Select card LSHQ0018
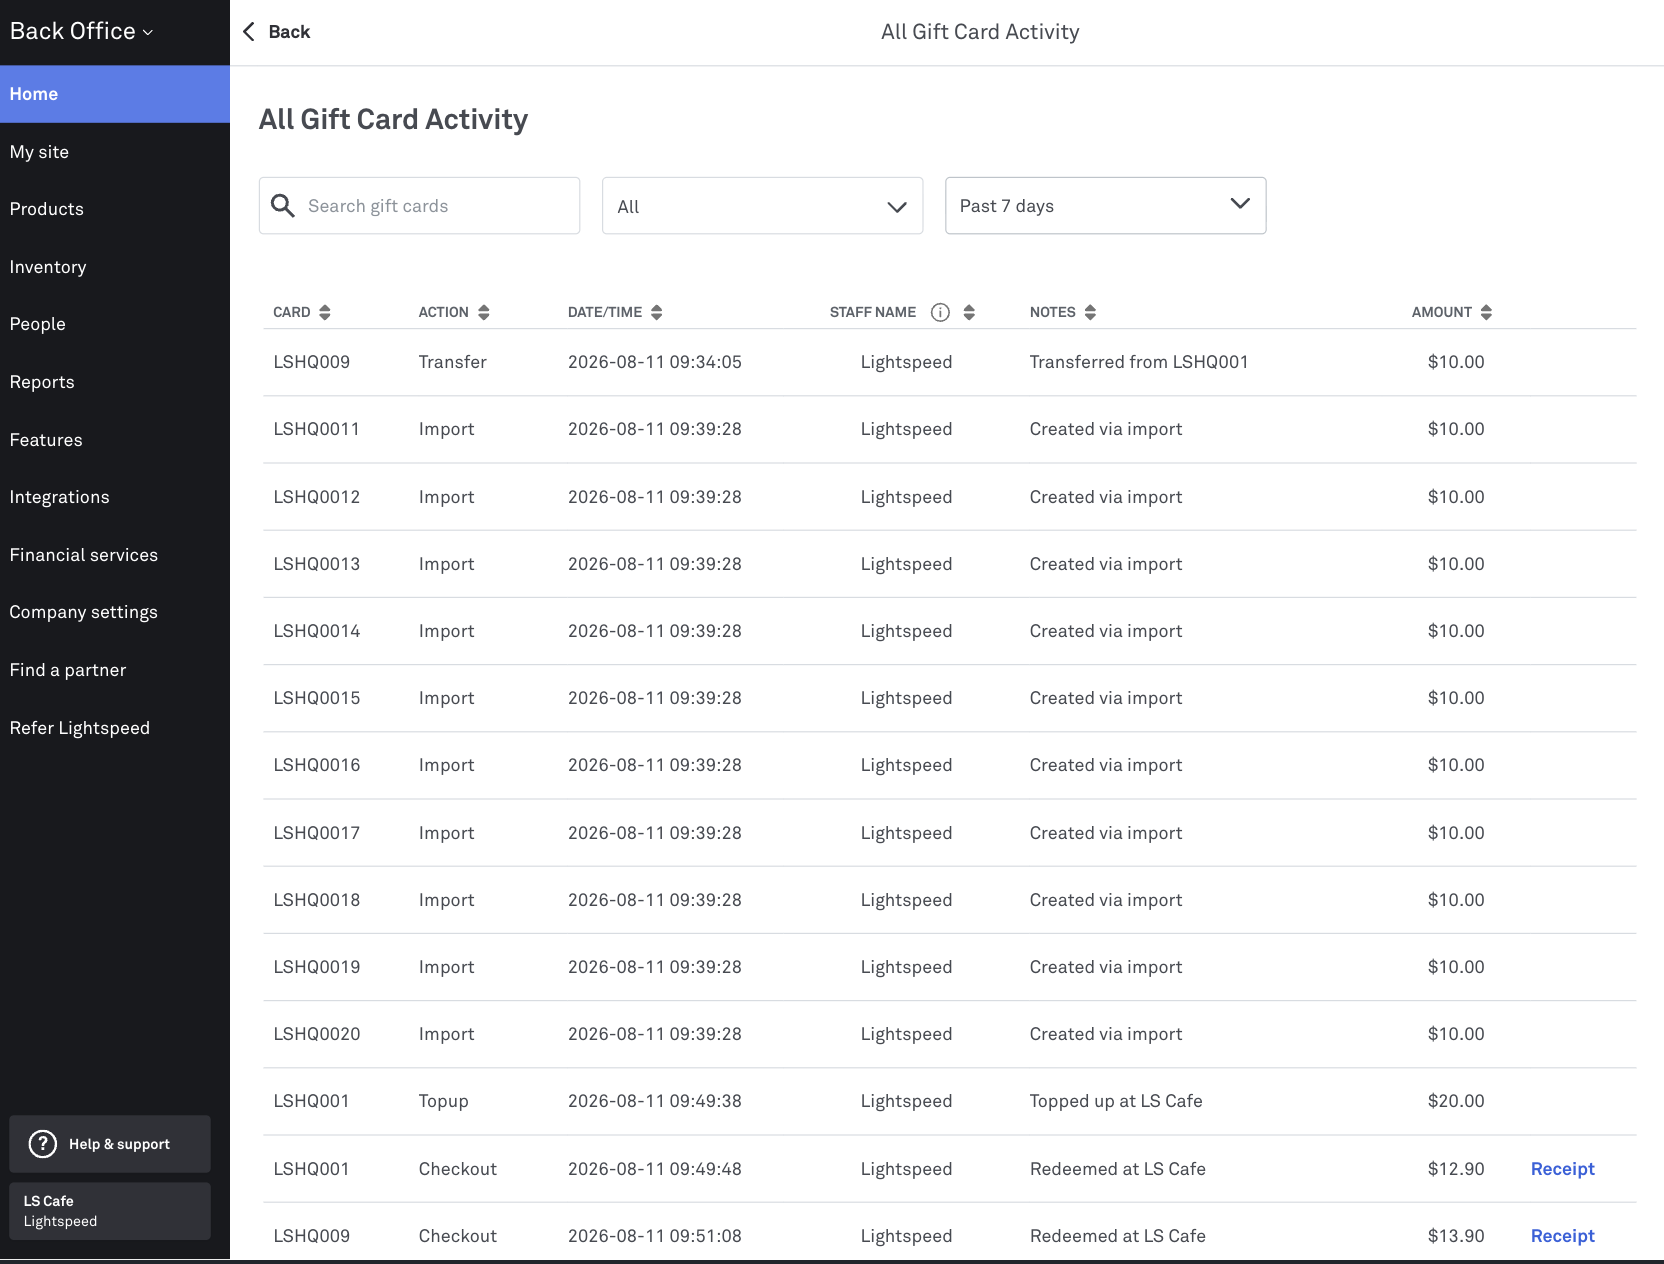1664x1264 pixels. pos(316,900)
